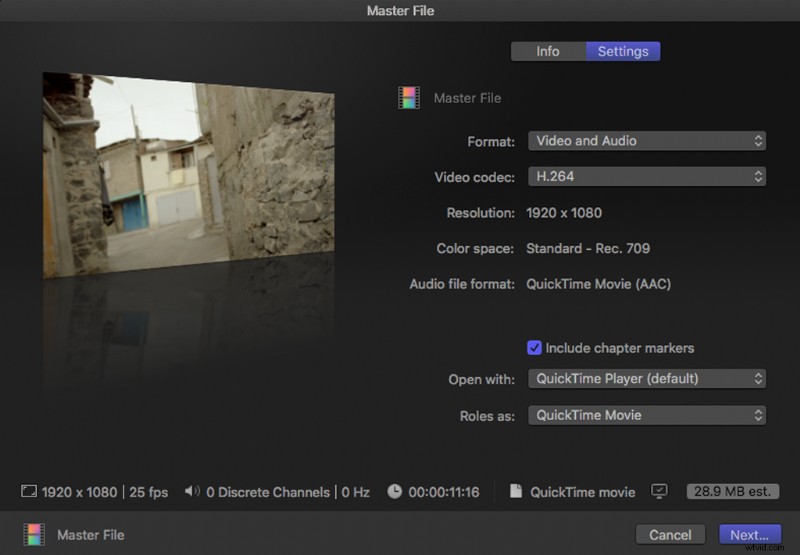Click the resolution value 1920 x 1080 in settings
Viewport: 800px width, 555px height.
[x=564, y=213]
